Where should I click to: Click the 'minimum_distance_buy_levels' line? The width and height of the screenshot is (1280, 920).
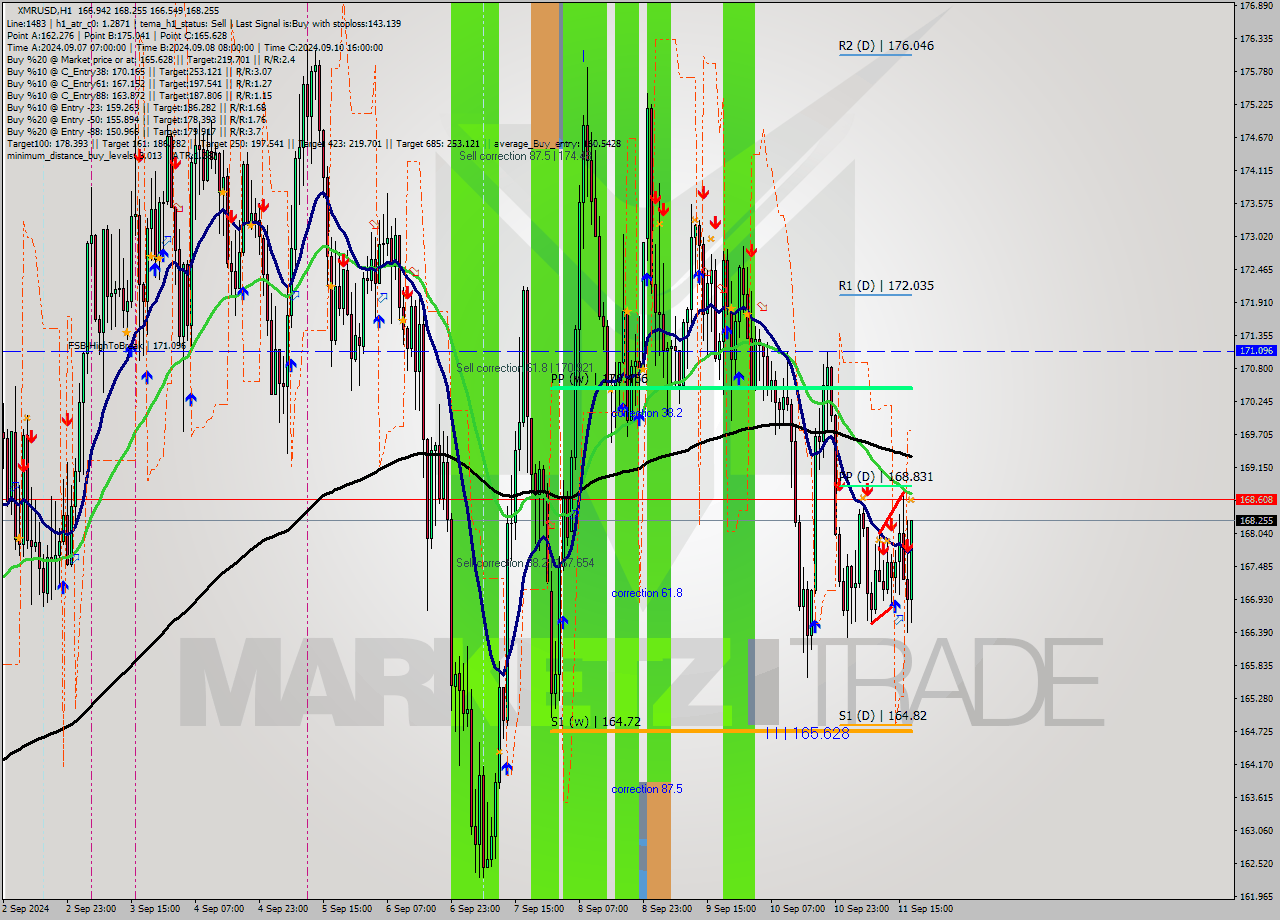112,155
